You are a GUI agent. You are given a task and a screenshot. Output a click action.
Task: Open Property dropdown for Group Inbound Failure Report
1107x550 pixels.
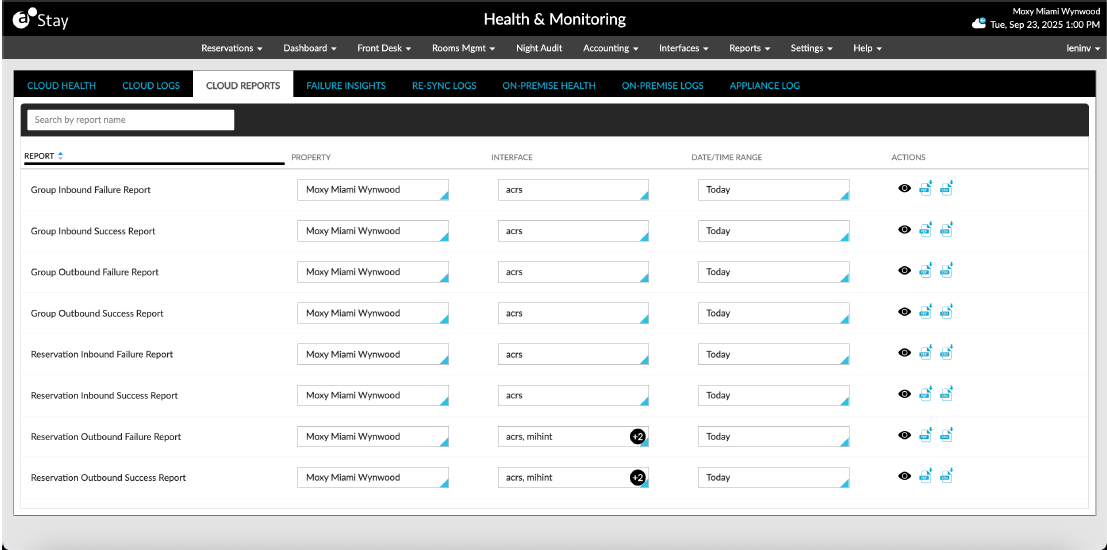[373, 190]
